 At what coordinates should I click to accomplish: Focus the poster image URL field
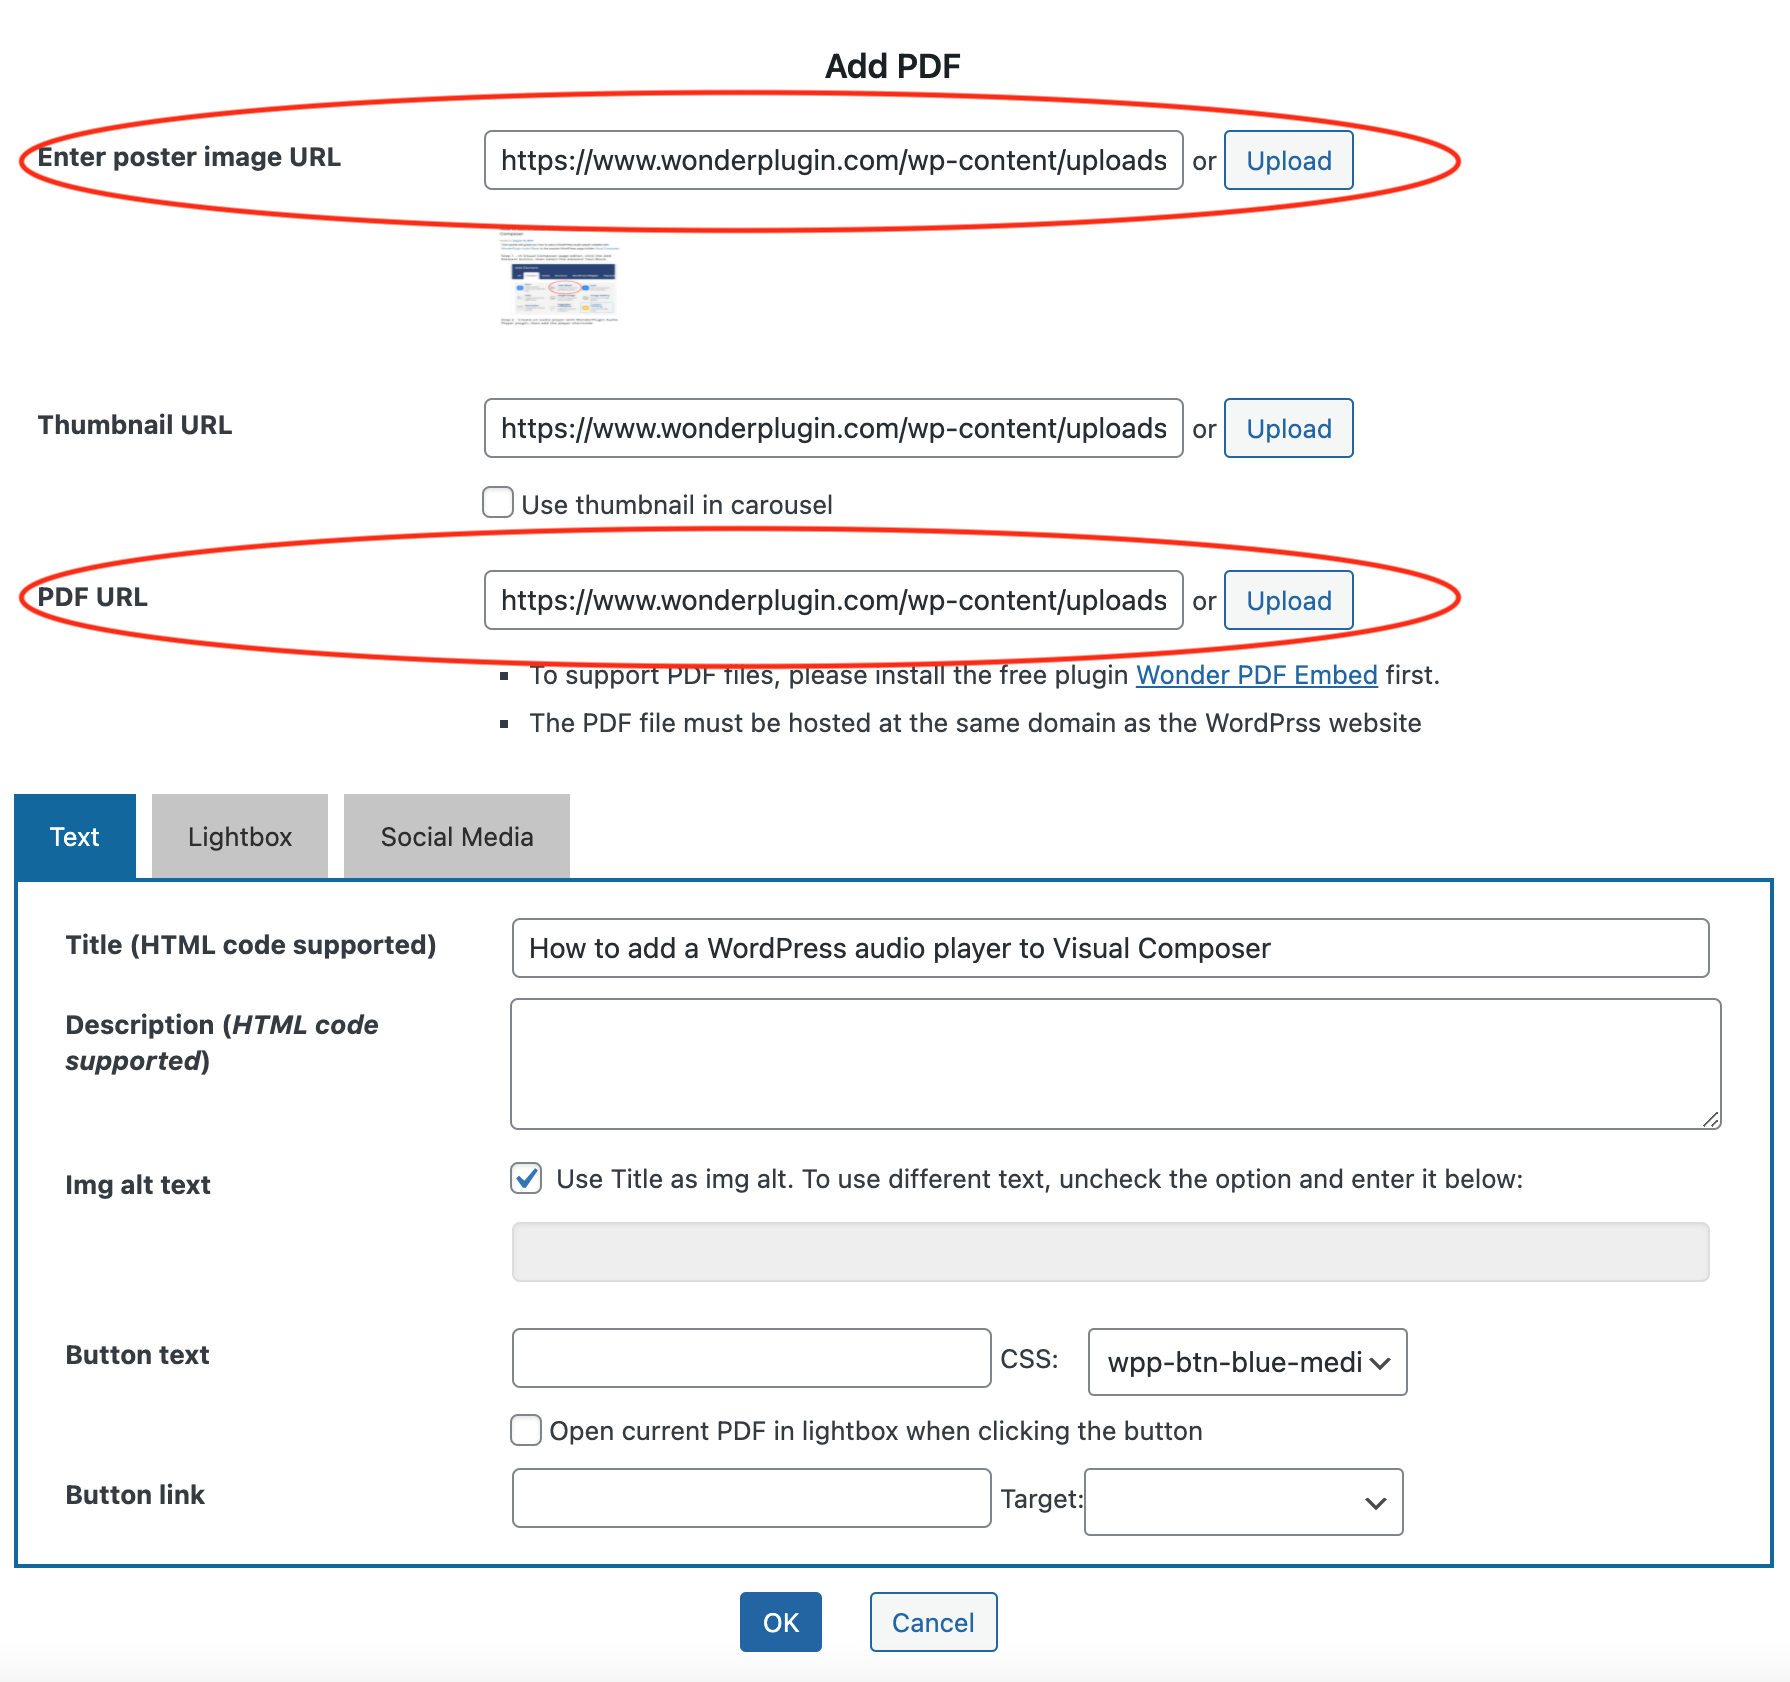(x=833, y=161)
